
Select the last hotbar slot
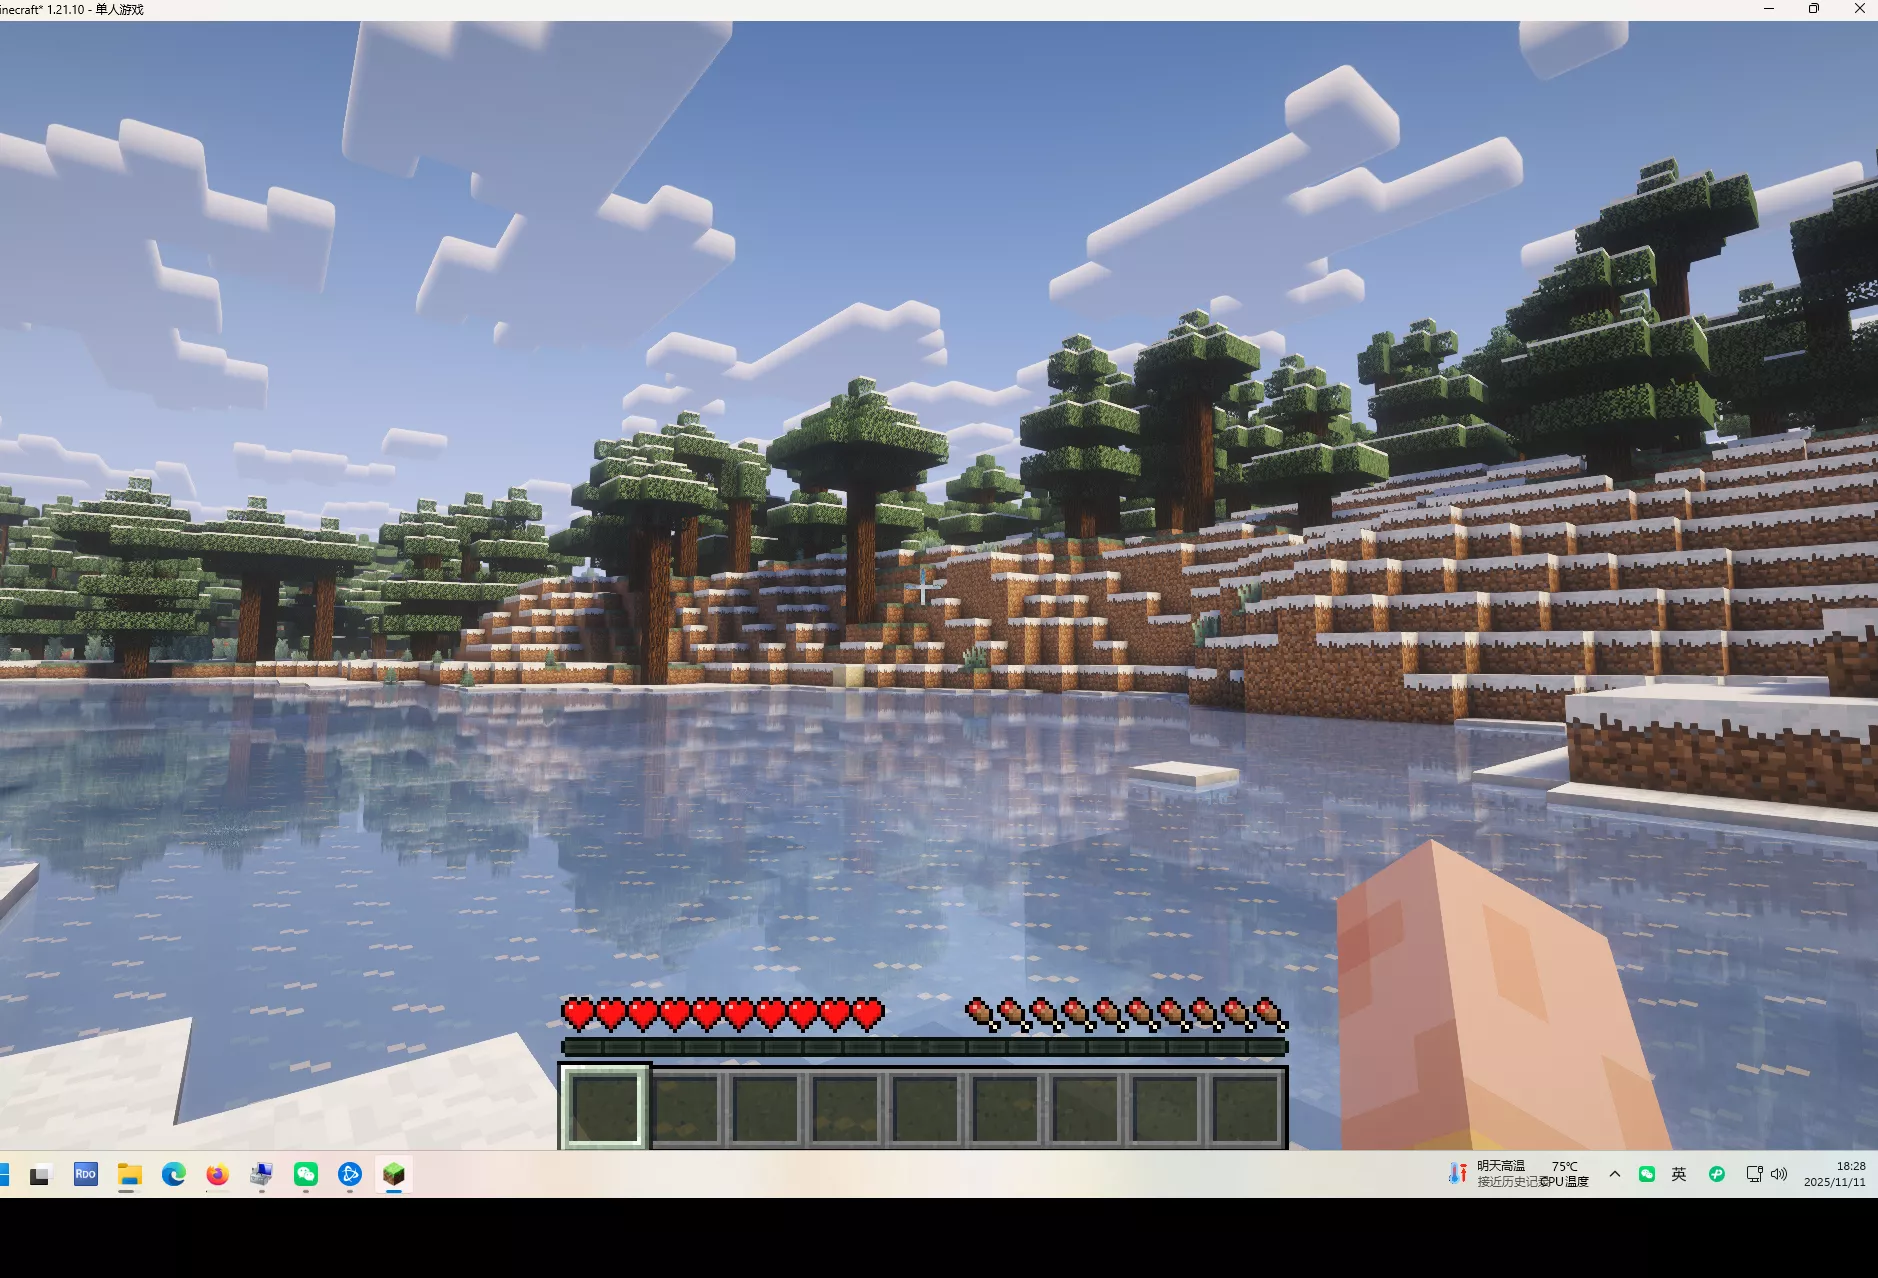(1245, 1107)
